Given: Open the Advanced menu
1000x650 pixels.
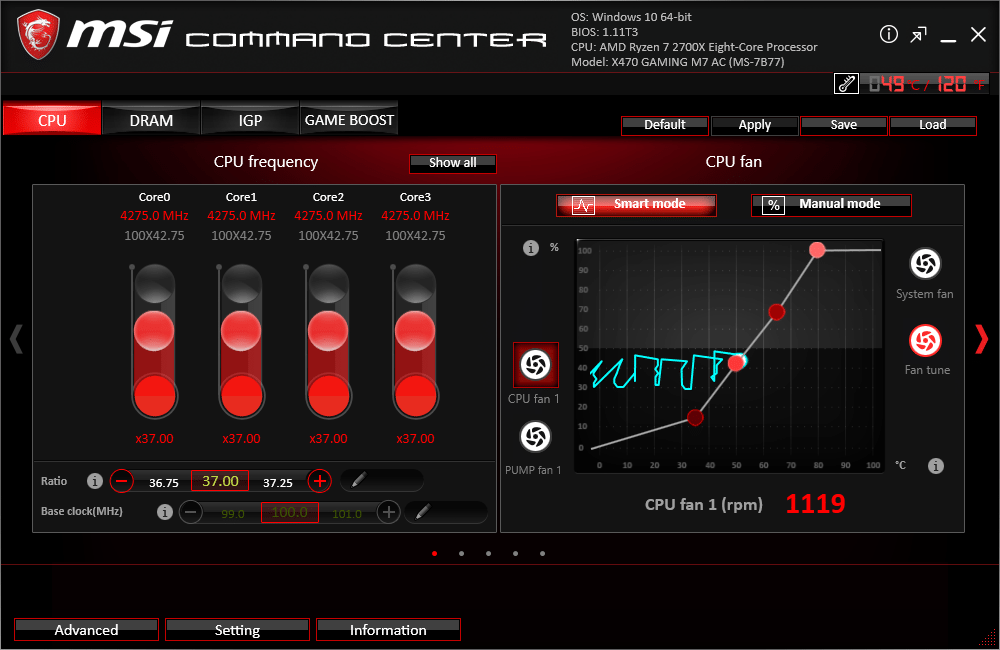Looking at the screenshot, I should (86, 630).
